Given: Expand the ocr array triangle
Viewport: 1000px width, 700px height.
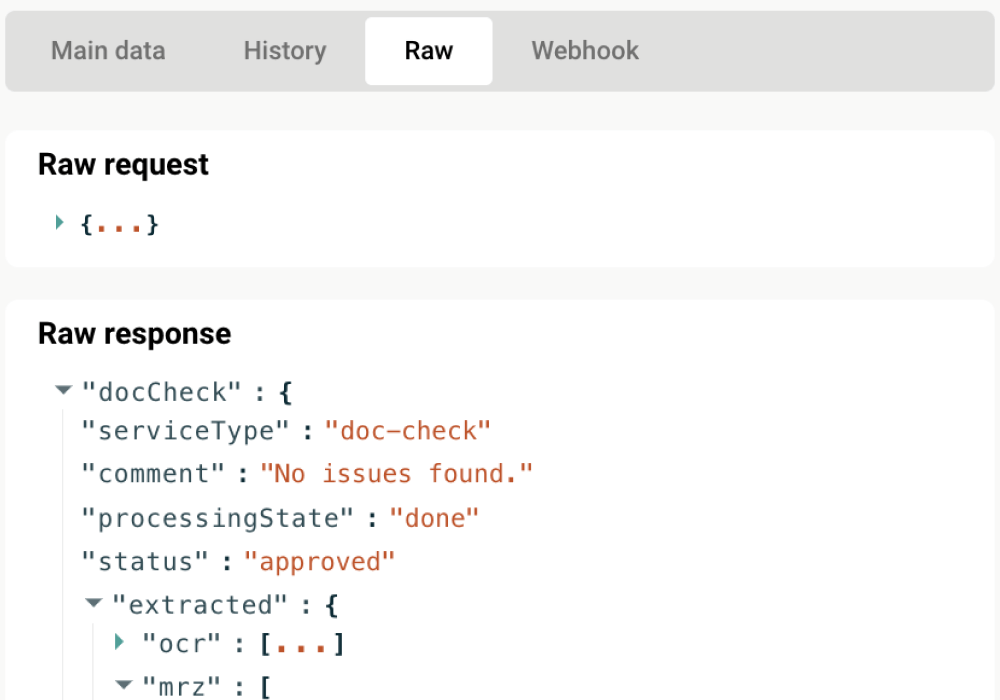Looking at the screenshot, I should pos(120,642).
